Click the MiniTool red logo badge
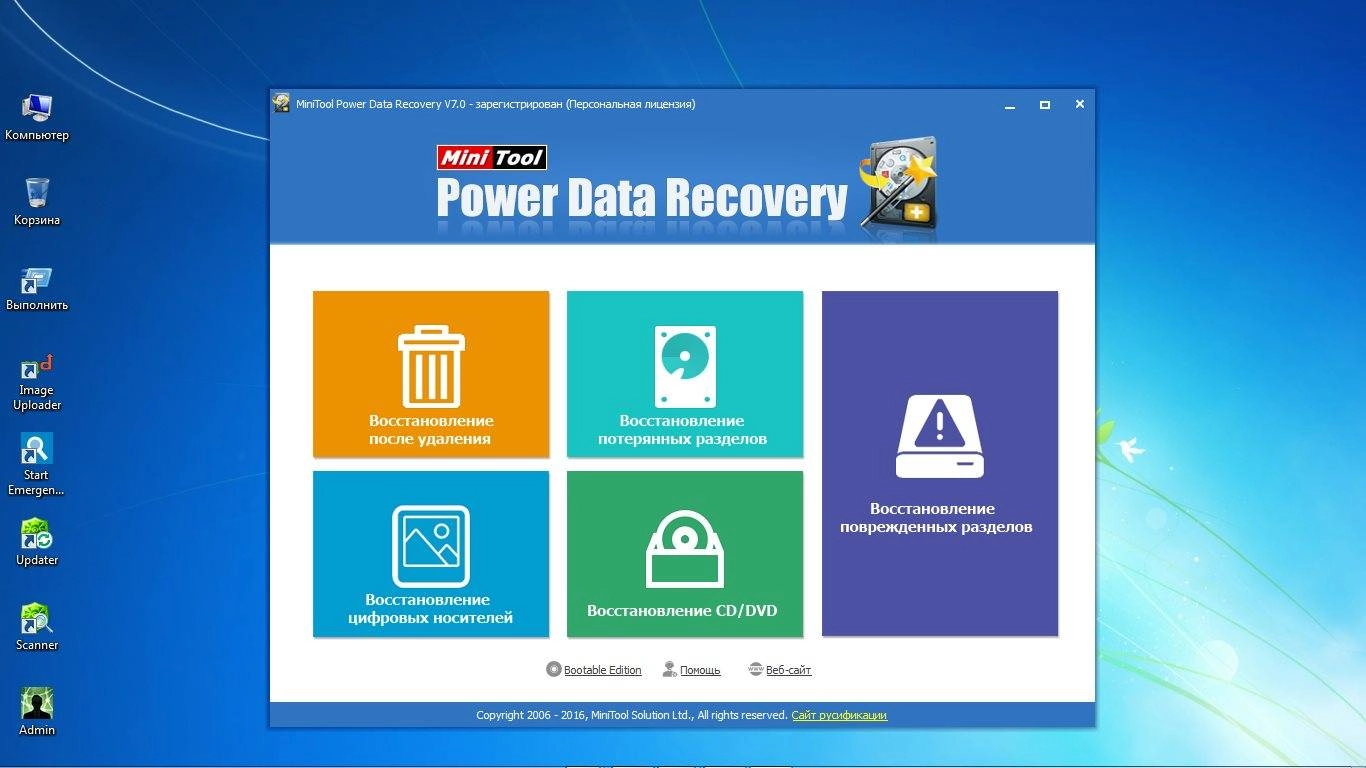Image resolution: width=1366 pixels, height=768 pixels. [491, 157]
